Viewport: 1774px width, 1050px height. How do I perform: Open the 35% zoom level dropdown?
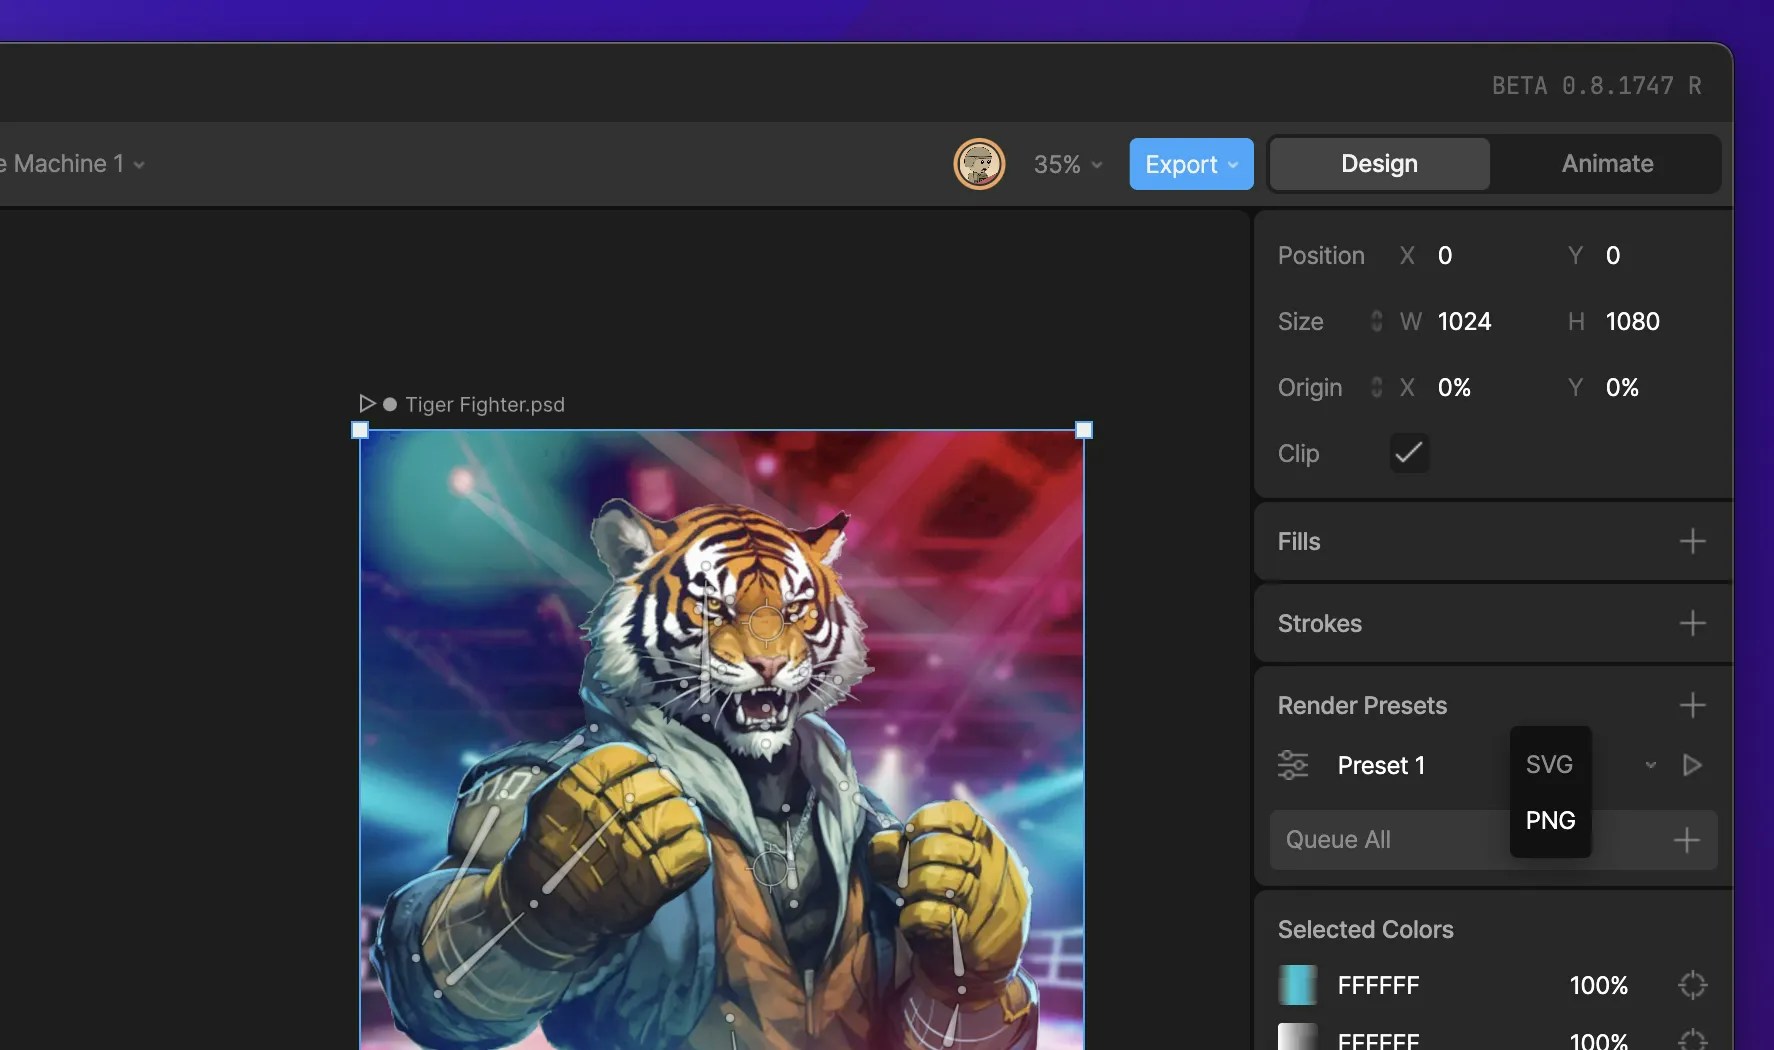tap(1067, 164)
